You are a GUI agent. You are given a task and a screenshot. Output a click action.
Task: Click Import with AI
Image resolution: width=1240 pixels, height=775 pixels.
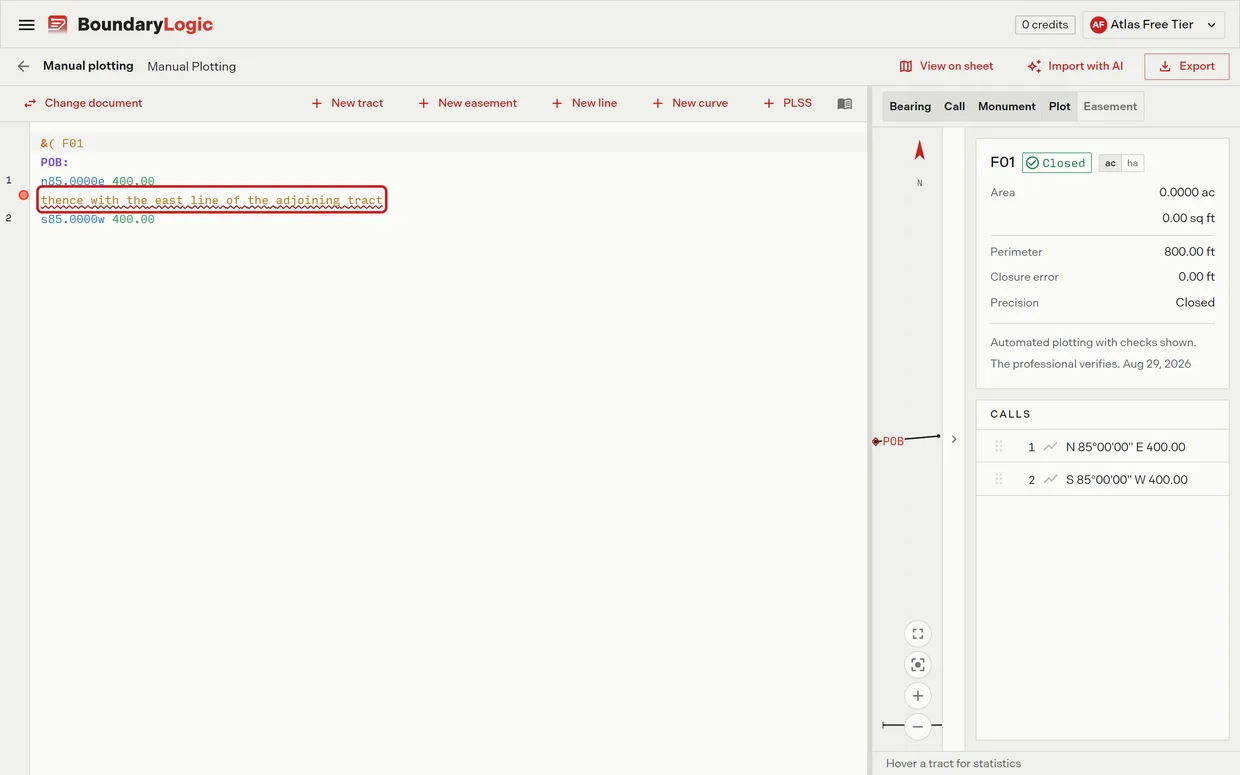1075,66
